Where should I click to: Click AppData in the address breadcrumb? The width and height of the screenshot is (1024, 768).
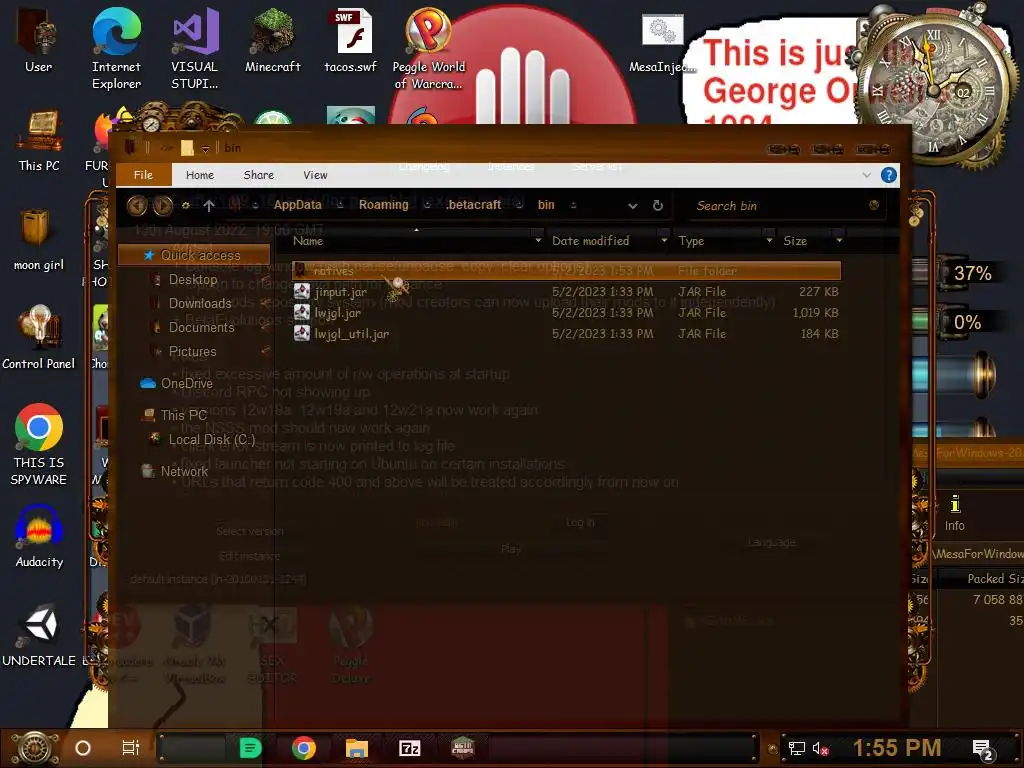tap(298, 204)
